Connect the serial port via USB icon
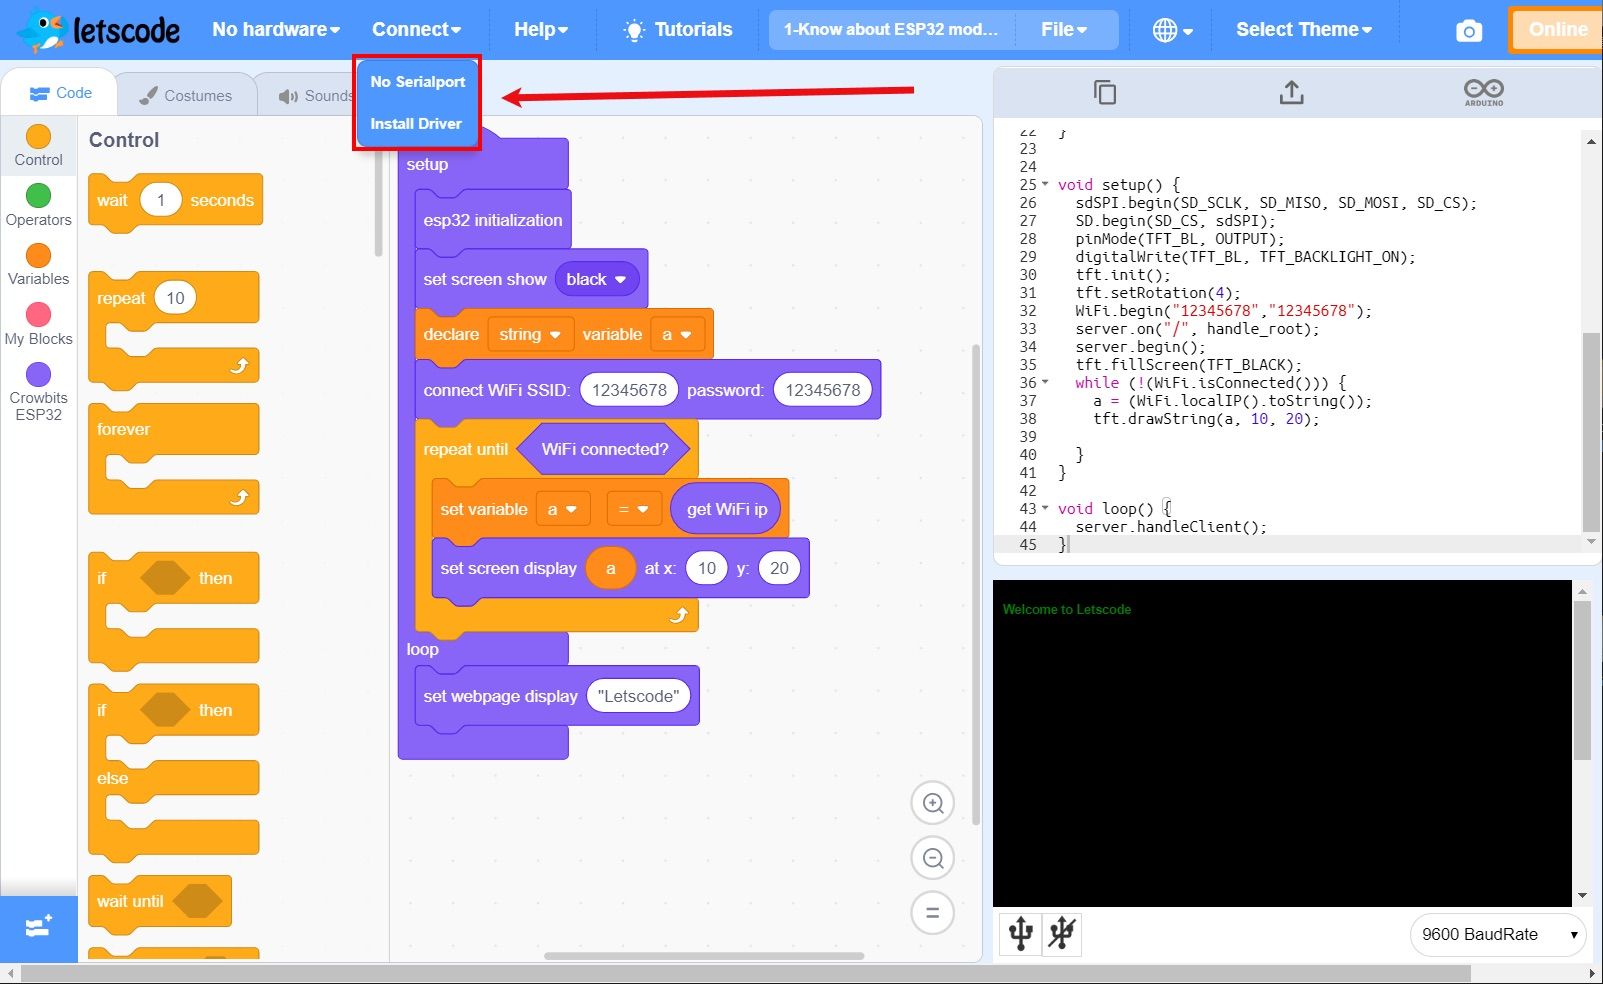This screenshot has width=1603, height=984. (x=1019, y=934)
